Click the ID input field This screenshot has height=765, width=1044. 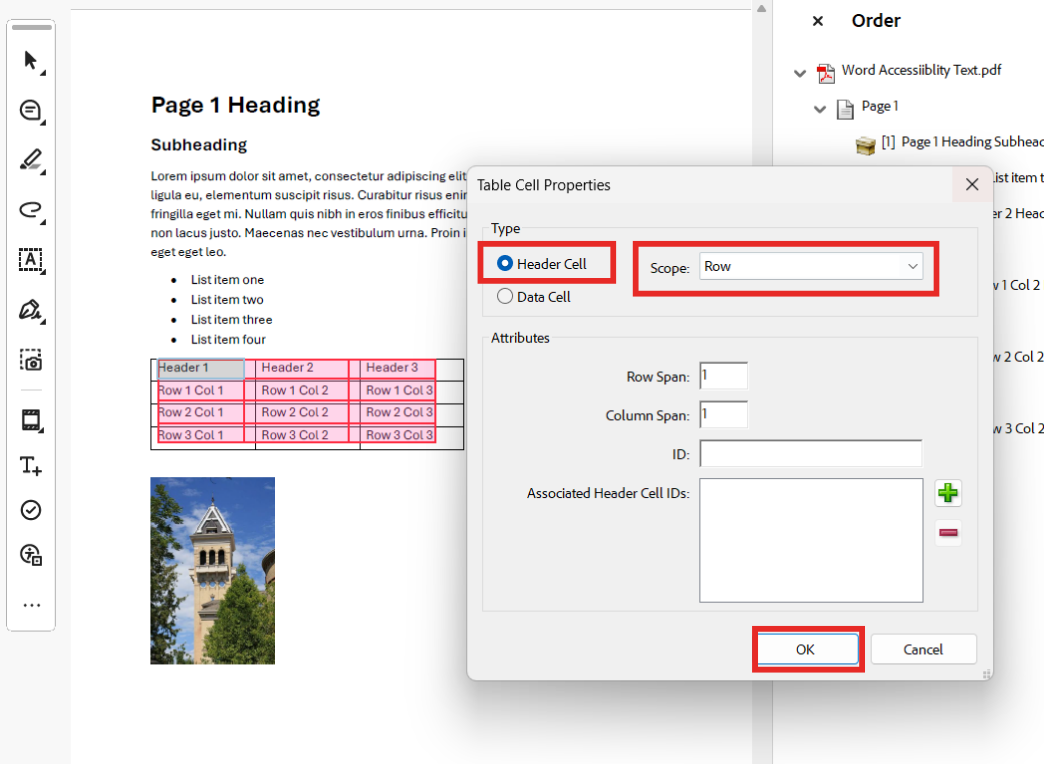[811, 453]
